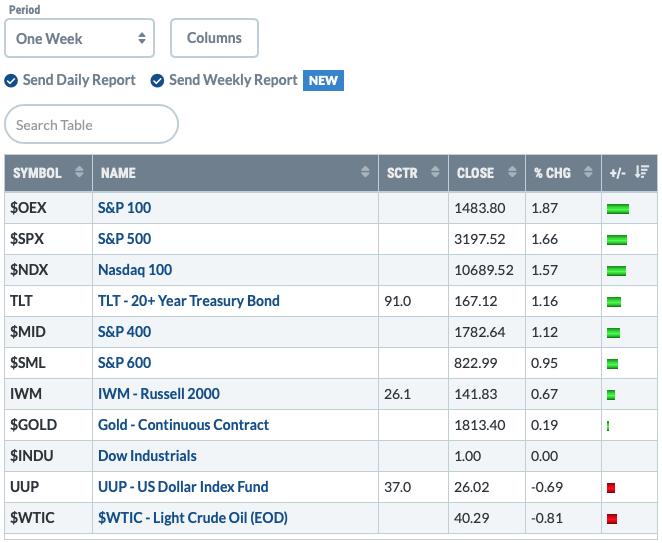Open the $WTIC - Light Crude Oil (EOD) link
Viewport: 662px width, 543px height.
[193, 518]
